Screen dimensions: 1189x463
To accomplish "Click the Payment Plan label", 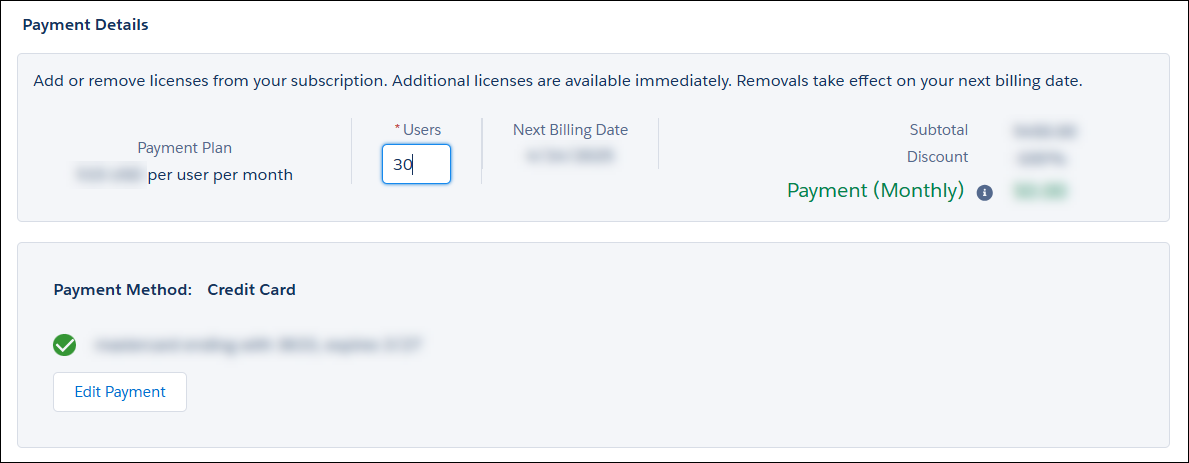I will 184,148.
